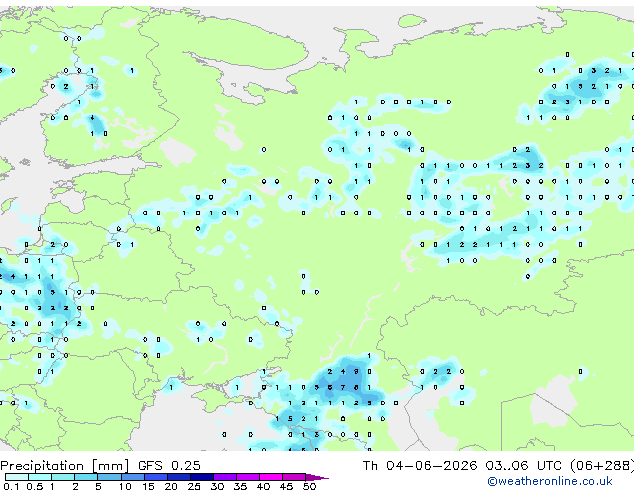This screenshot has height=490, width=634.
Task: Pick the 15–20 mm legend color swatch
Action: [x=156, y=477]
